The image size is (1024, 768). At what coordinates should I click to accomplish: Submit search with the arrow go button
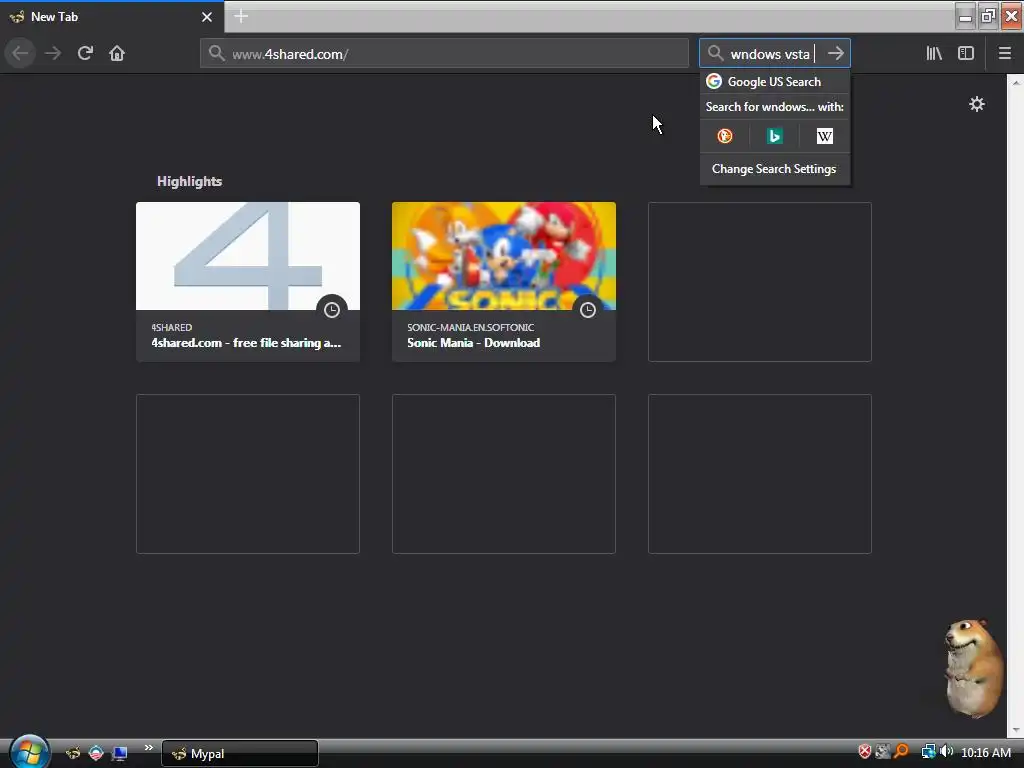(835, 53)
